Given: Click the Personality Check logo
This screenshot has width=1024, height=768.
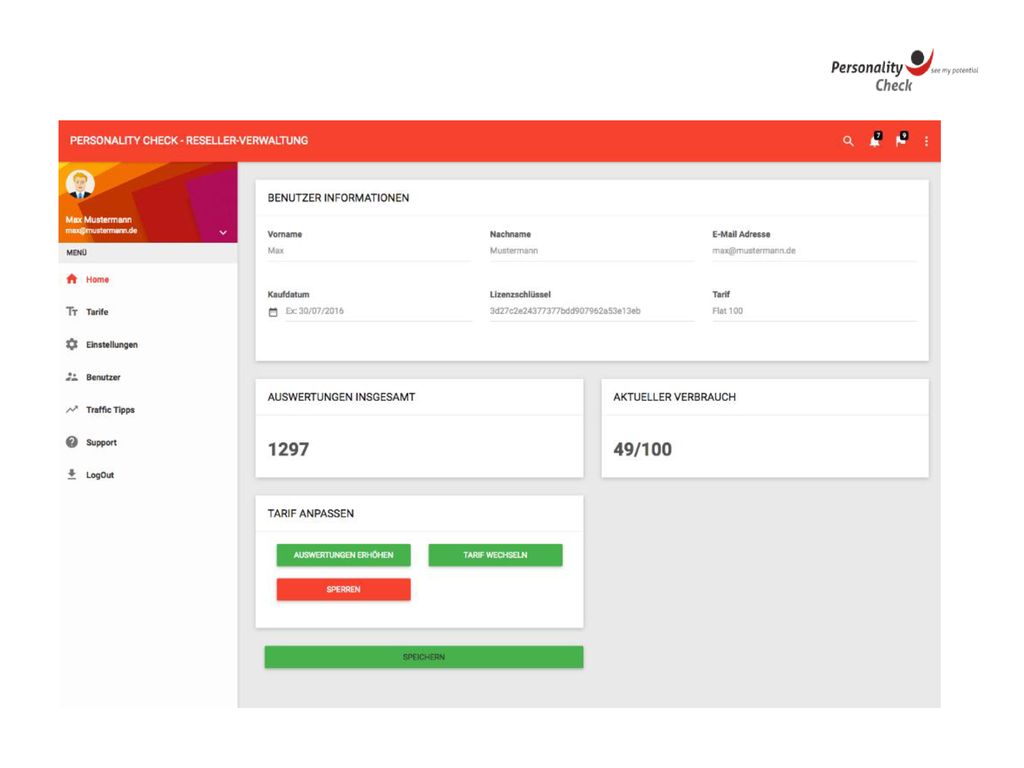Looking at the screenshot, I should point(904,71).
